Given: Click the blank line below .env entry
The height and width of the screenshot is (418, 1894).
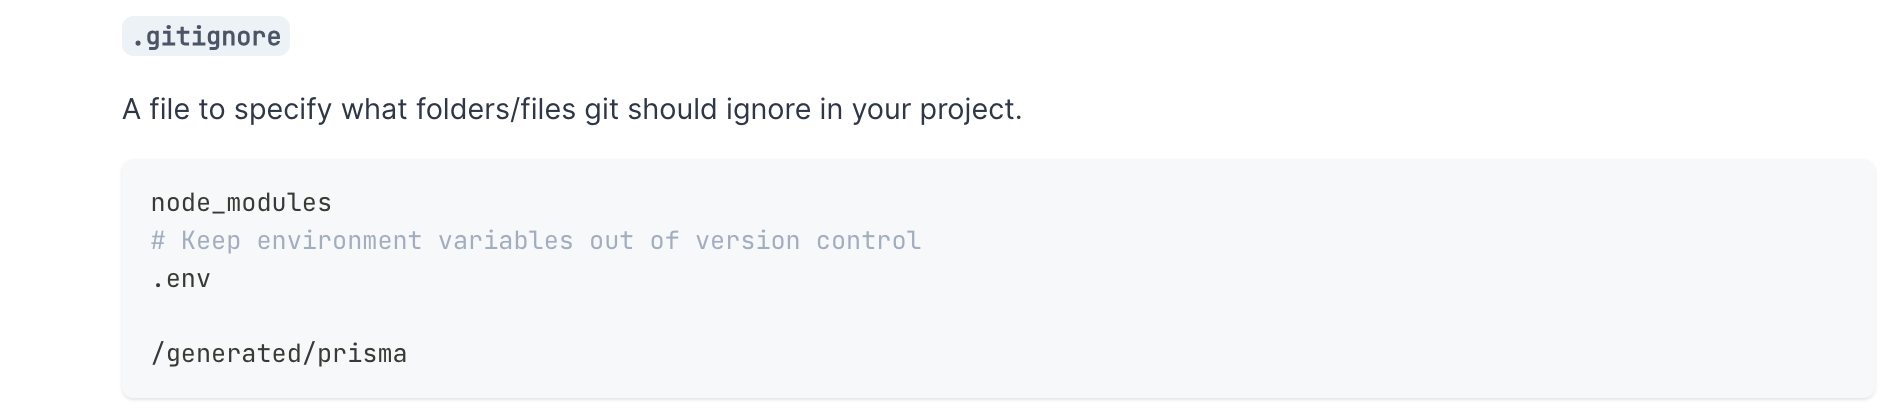Looking at the screenshot, I should 400,316.
